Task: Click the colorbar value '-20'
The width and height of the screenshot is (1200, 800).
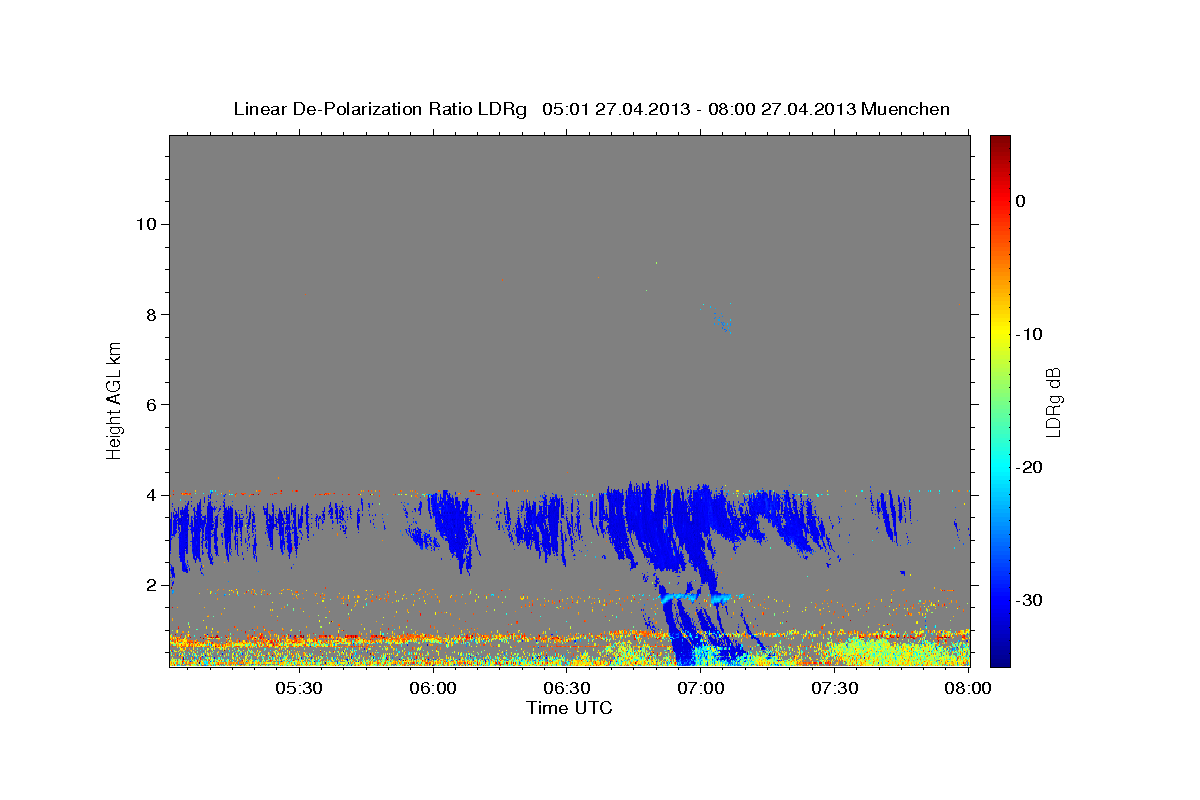Action: [x=1030, y=467]
